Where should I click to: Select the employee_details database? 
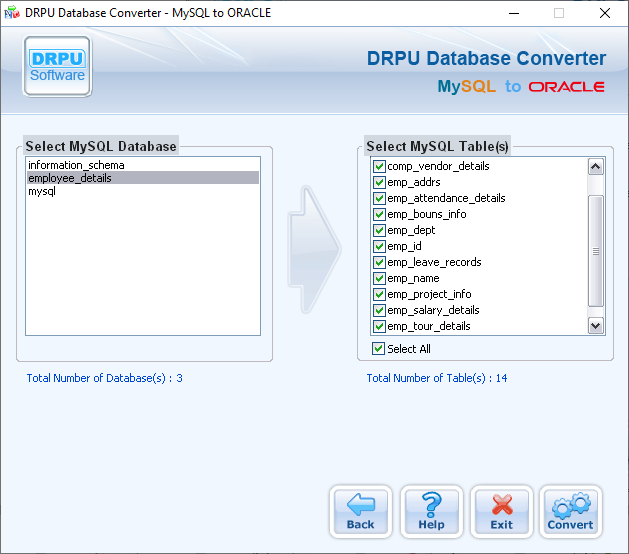[143, 178]
